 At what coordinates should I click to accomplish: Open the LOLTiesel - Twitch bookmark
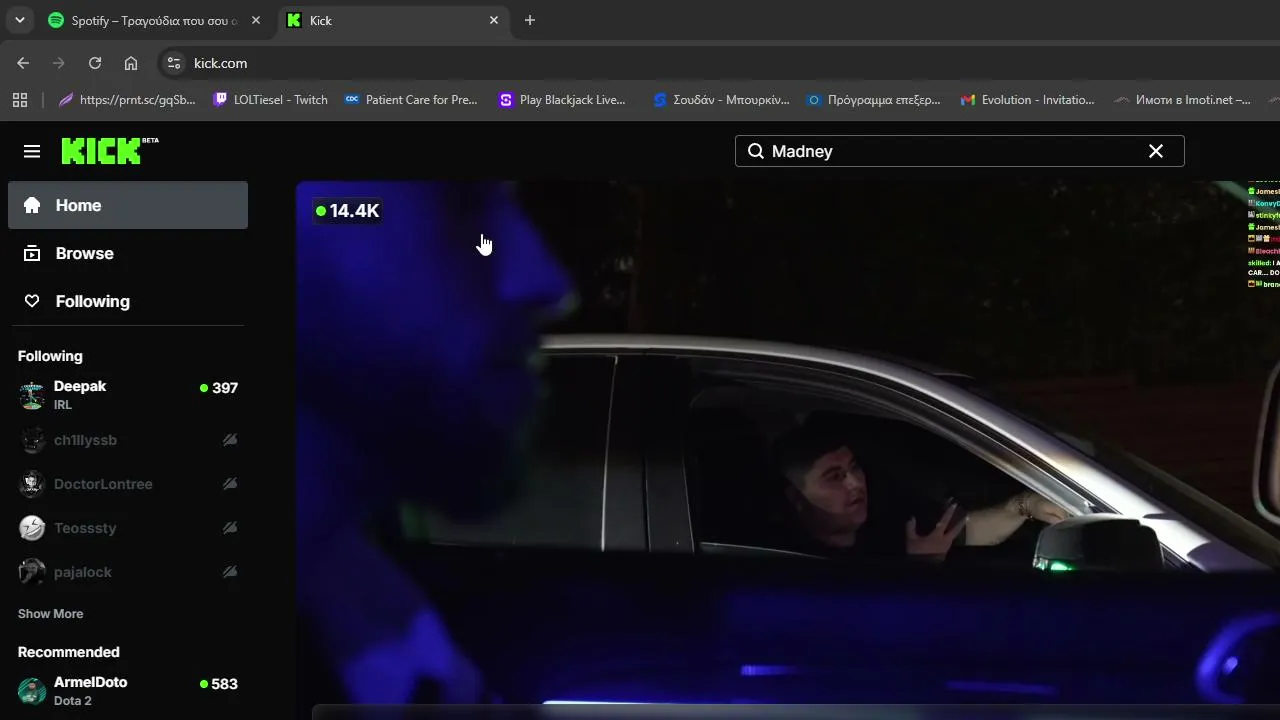coord(271,100)
